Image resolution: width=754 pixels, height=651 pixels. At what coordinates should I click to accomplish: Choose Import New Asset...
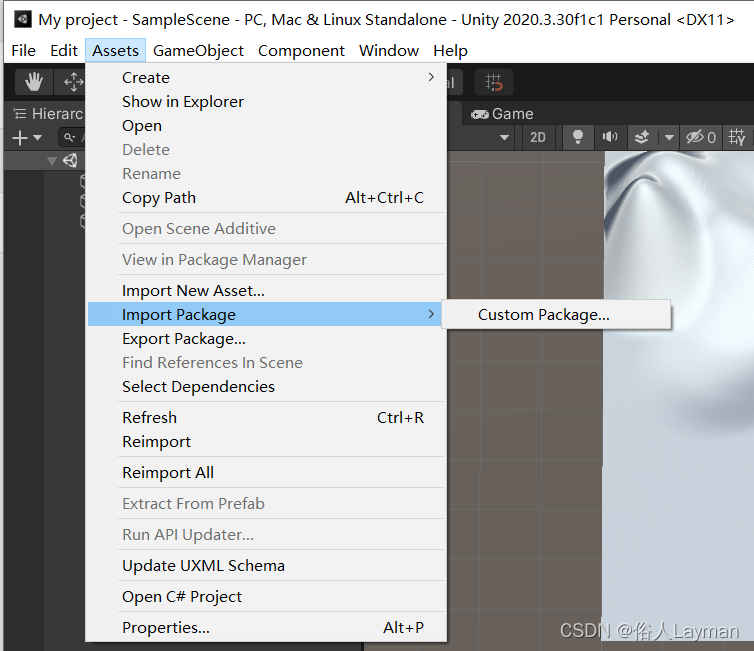click(x=264, y=290)
